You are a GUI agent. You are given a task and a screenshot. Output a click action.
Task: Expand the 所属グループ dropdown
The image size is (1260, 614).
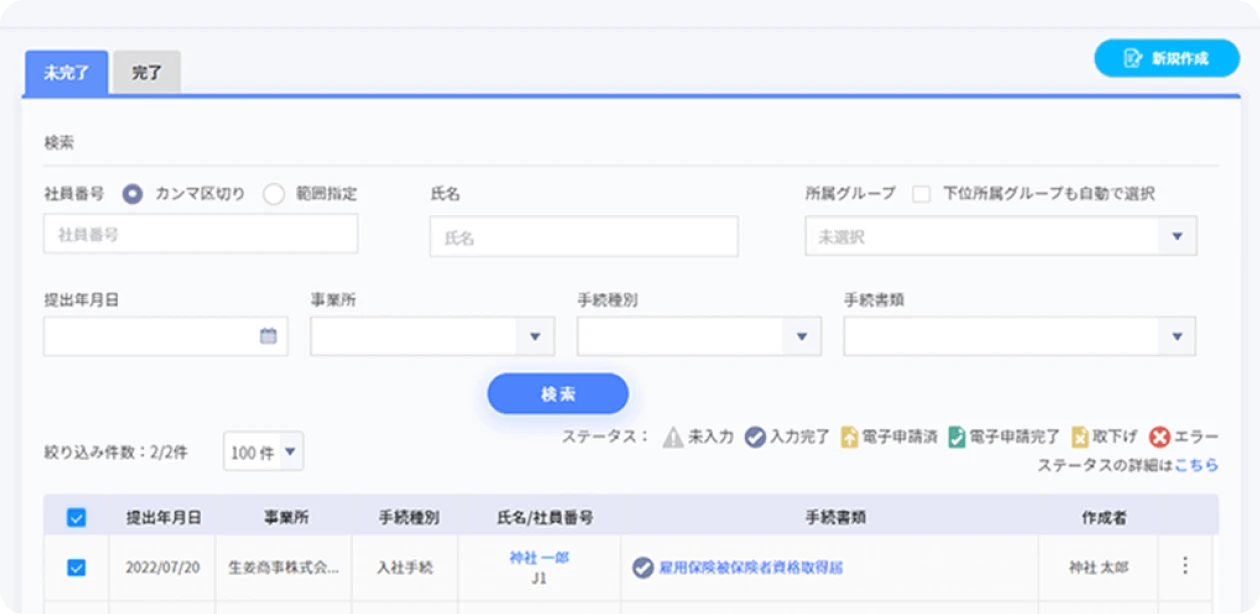point(1176,237)
